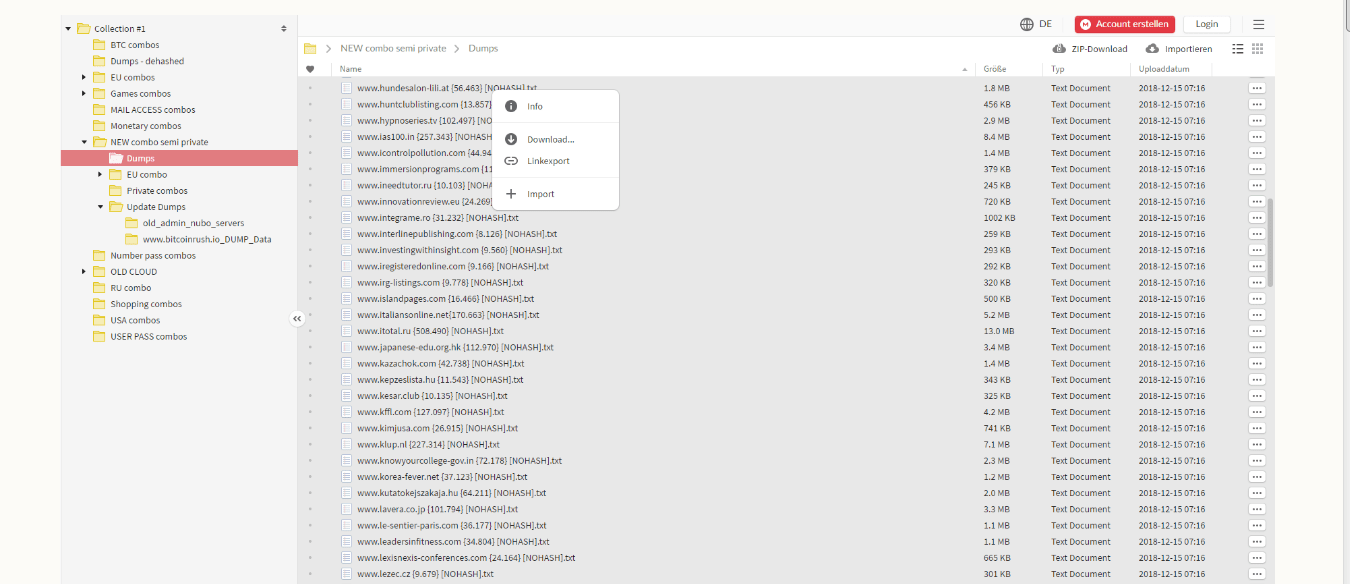Click file icon of www.japanese-edu.org.hk row

click(x=347, y=347)
